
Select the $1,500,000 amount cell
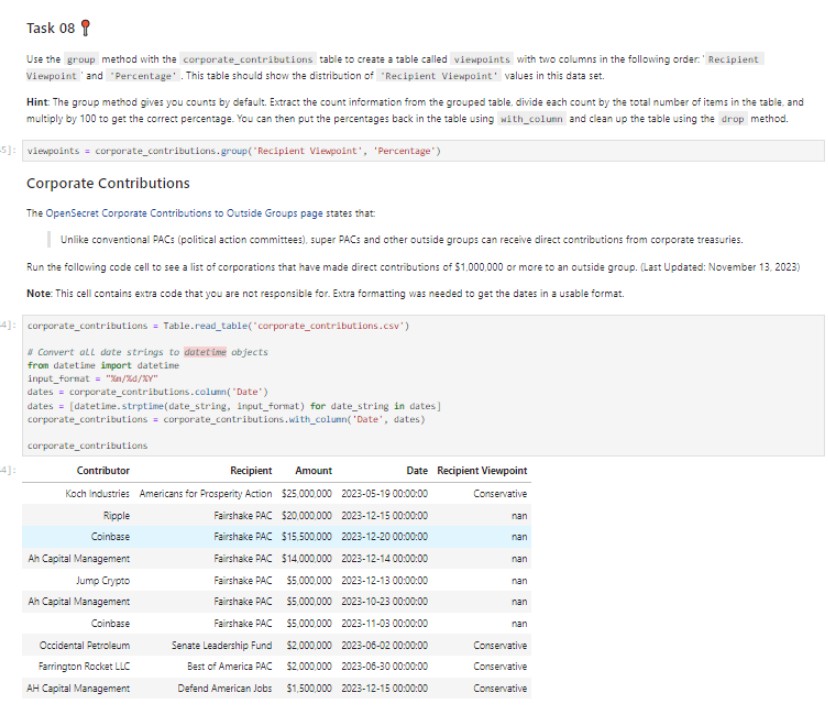click(309, 689)
